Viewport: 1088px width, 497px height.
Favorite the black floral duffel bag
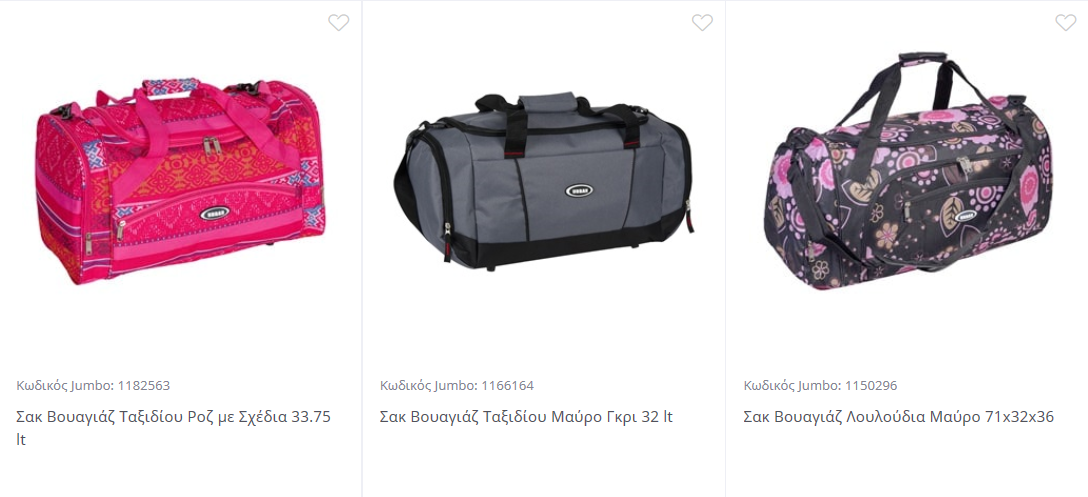1066,23
